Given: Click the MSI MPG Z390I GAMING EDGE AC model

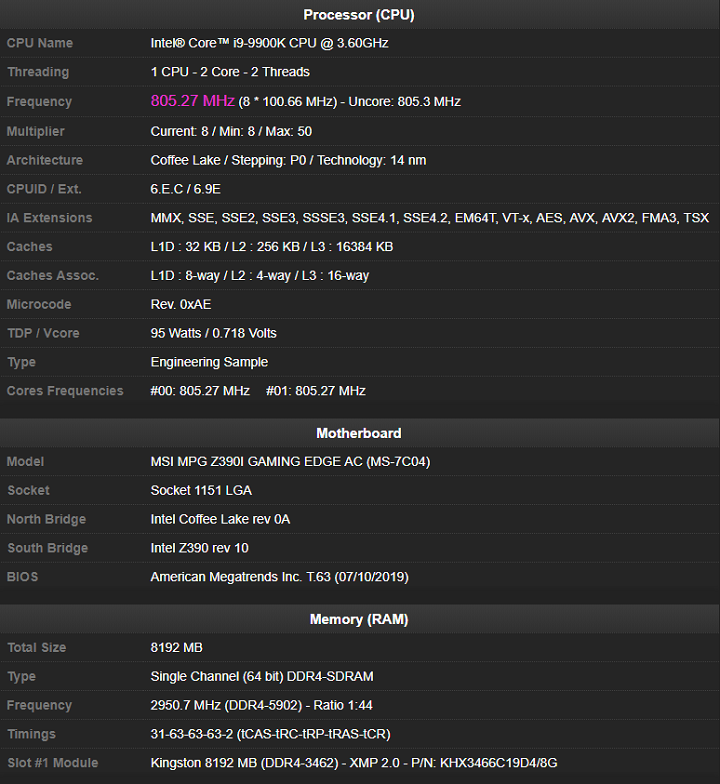Looking at the screenshot, I should [290, 462].
